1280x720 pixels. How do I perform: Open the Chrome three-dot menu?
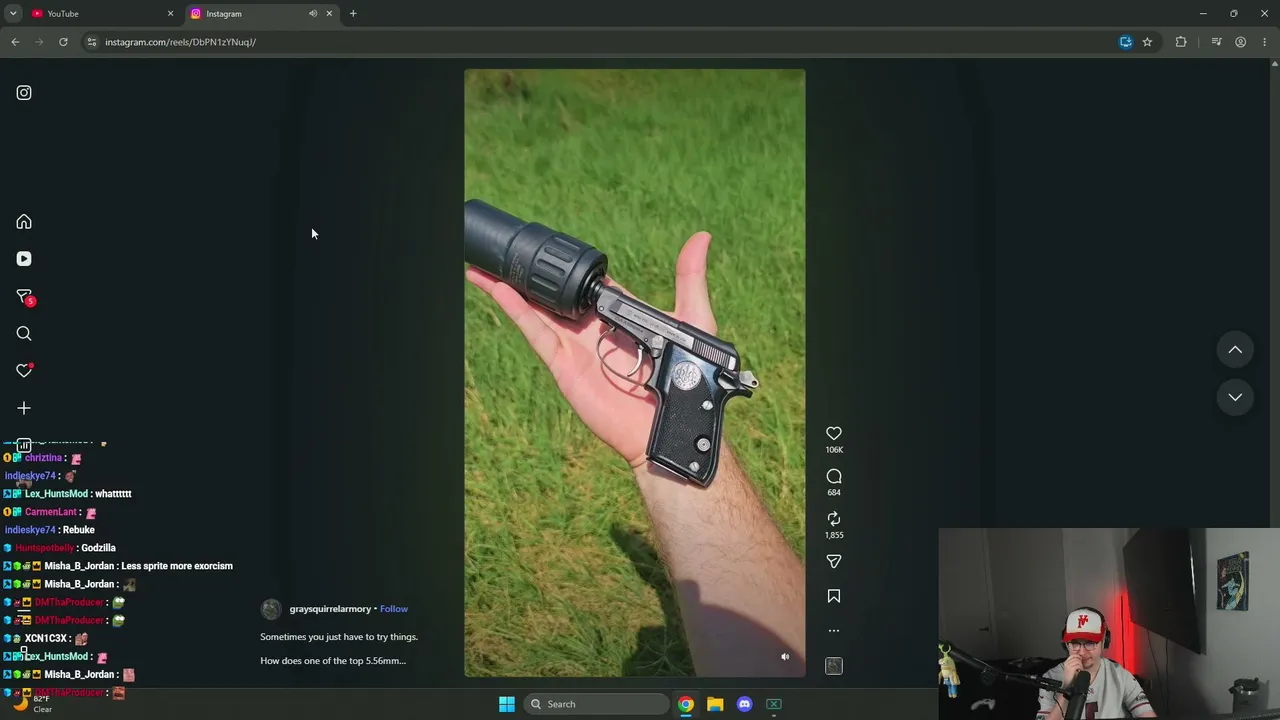pyautogui.click(x=1265, y=42)
